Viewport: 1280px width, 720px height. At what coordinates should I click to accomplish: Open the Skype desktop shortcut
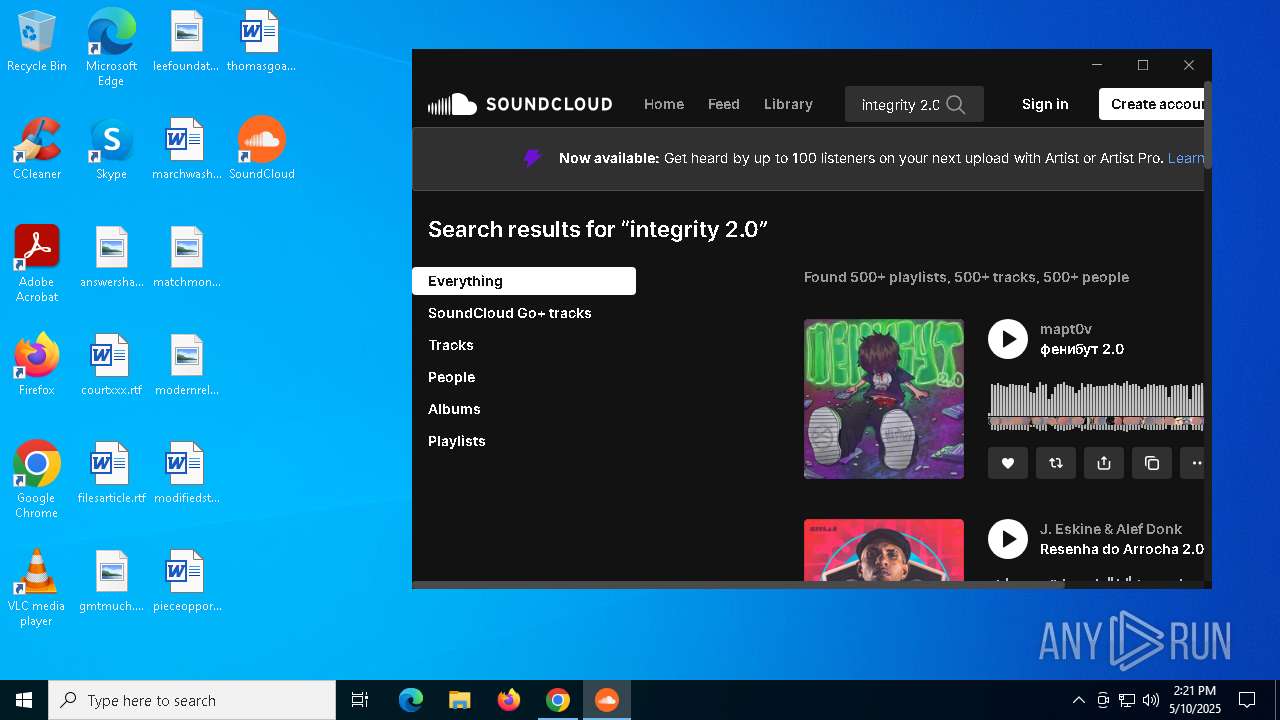coord(111,149)
